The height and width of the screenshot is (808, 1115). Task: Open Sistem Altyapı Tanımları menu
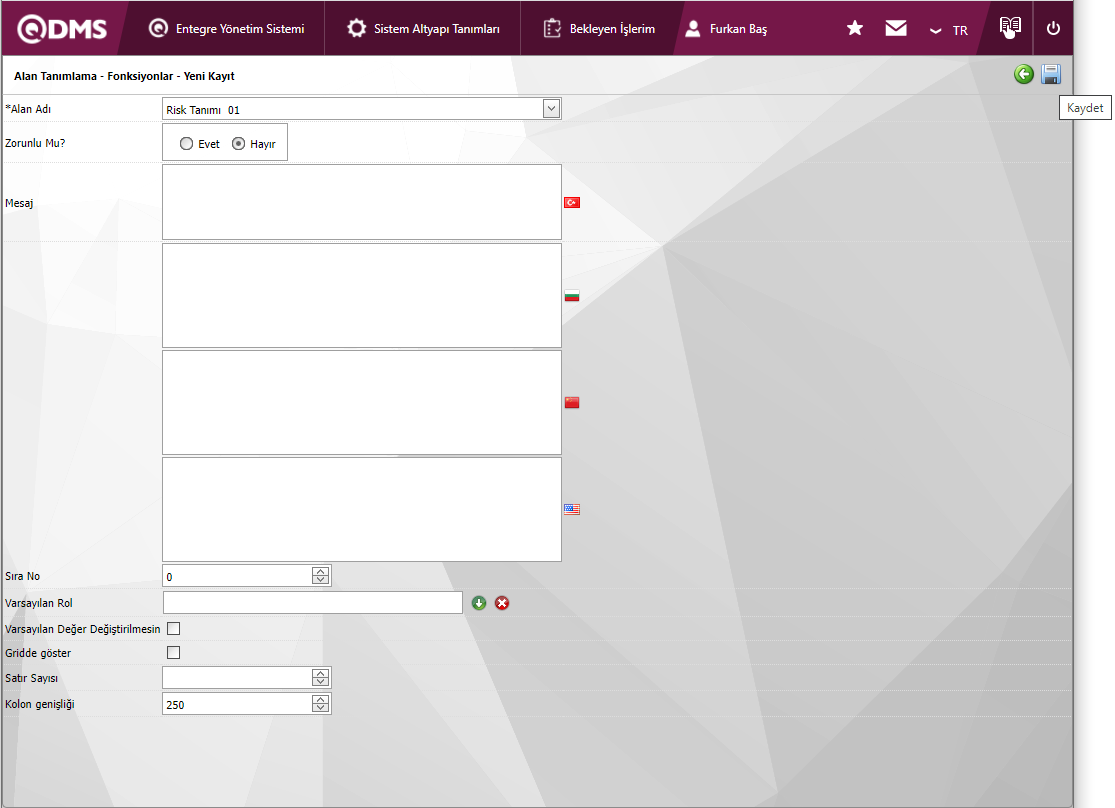click(x=423, y=29)
